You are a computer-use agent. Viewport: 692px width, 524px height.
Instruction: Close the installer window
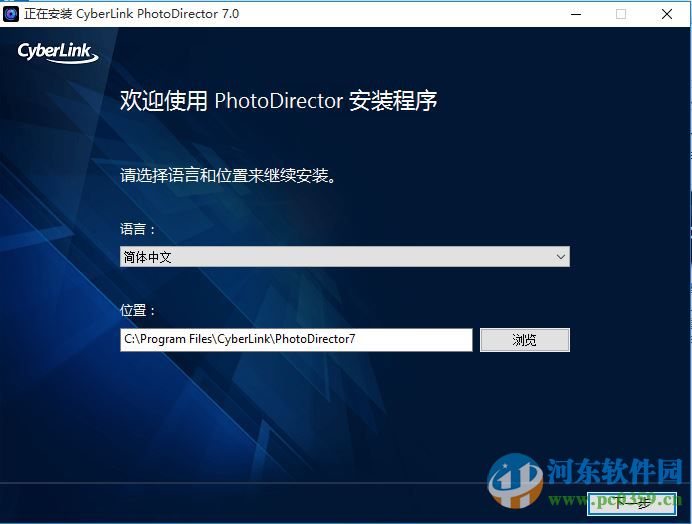667,14
